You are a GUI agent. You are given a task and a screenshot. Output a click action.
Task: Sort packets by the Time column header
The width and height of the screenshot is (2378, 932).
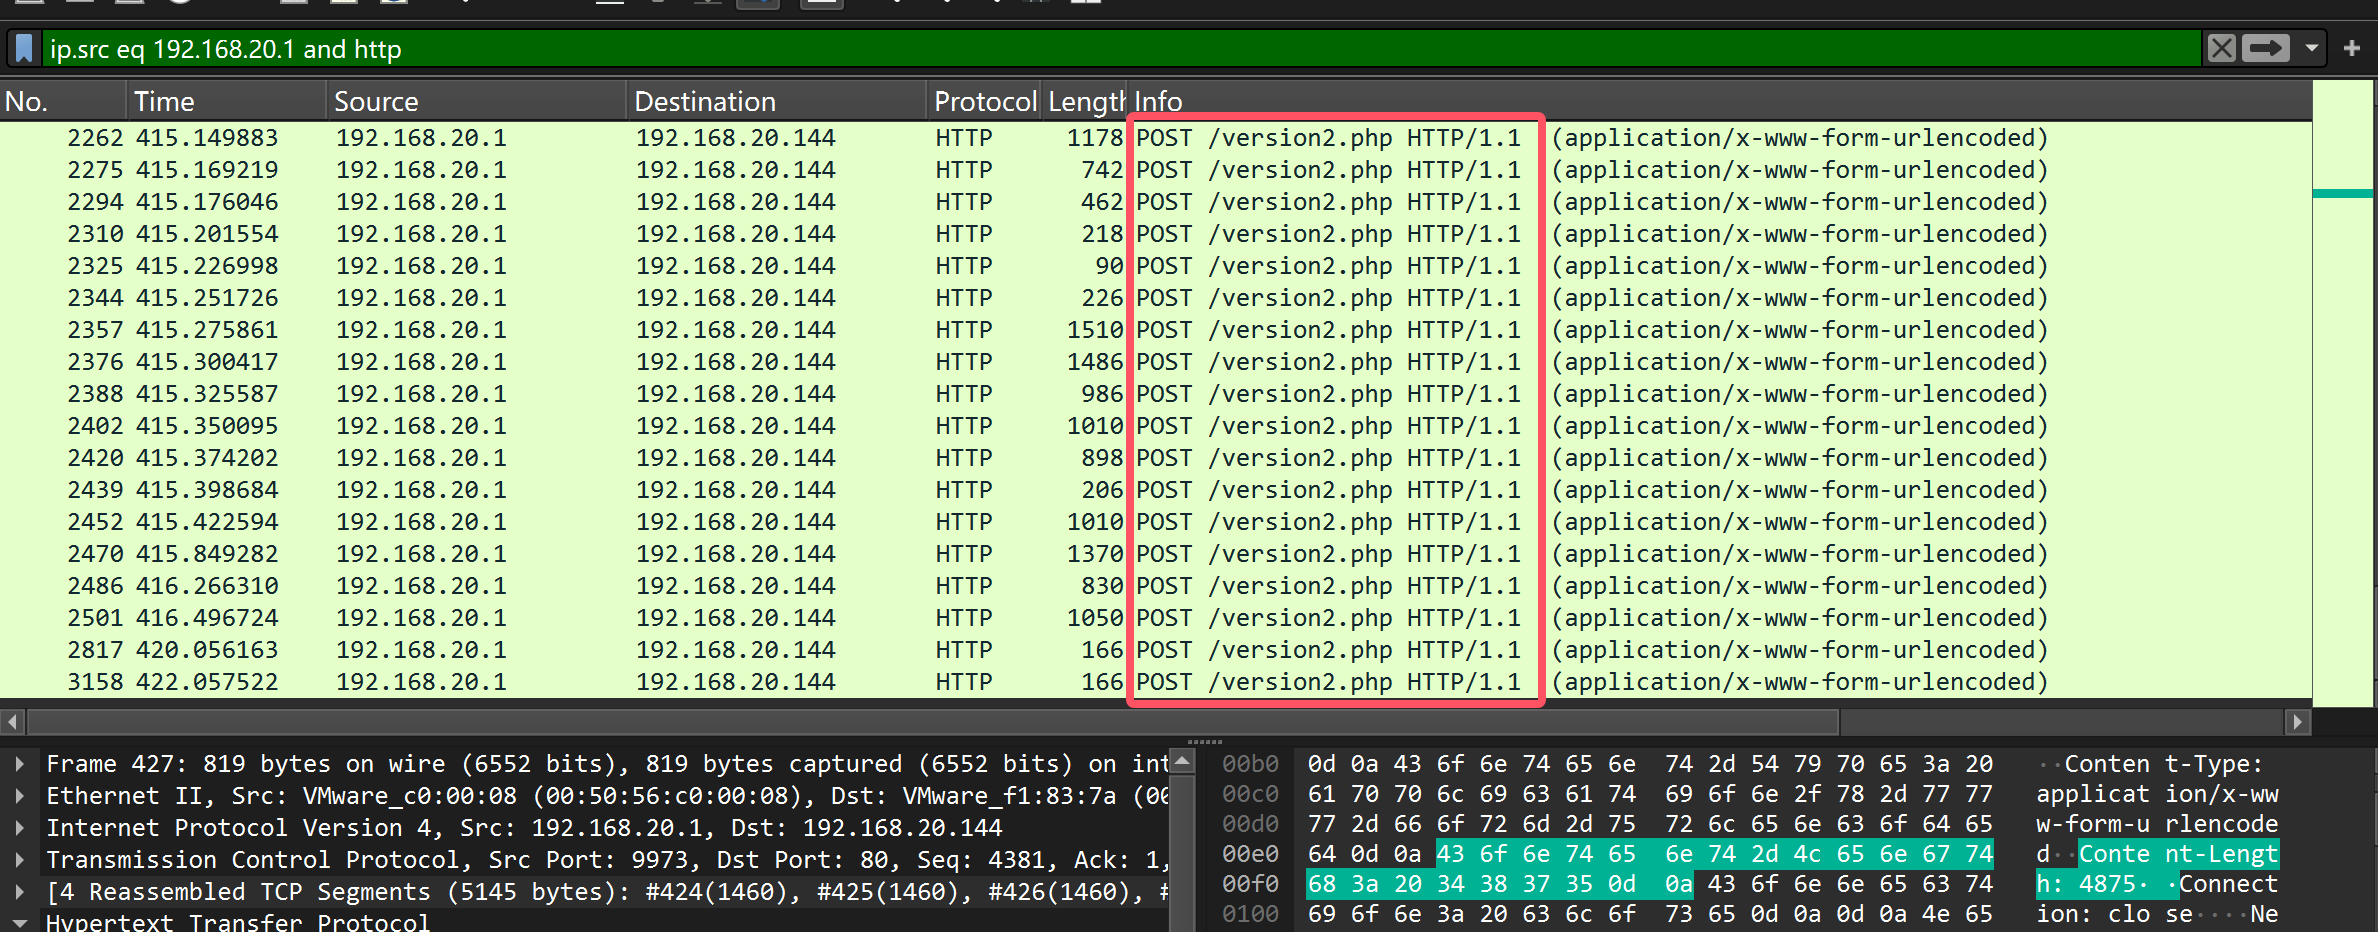pos(164,102)
